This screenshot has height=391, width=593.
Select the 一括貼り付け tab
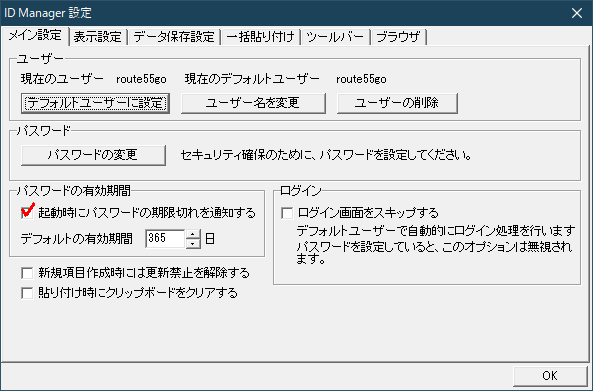coord(260,37)
